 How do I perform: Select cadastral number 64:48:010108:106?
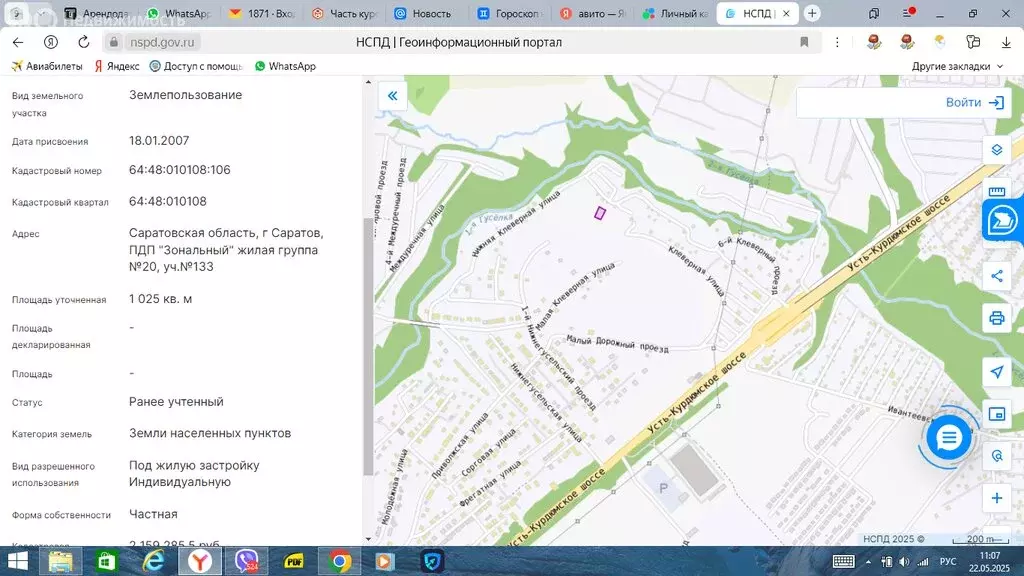pos(180,170)
